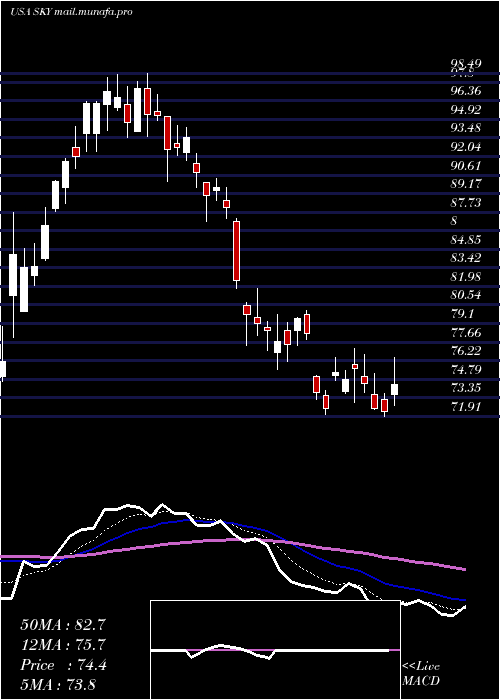Click the USA SKY mail.munafa.pro title
Image resolution: width=500 pixels, height=700 pixels.
point(71,12)
